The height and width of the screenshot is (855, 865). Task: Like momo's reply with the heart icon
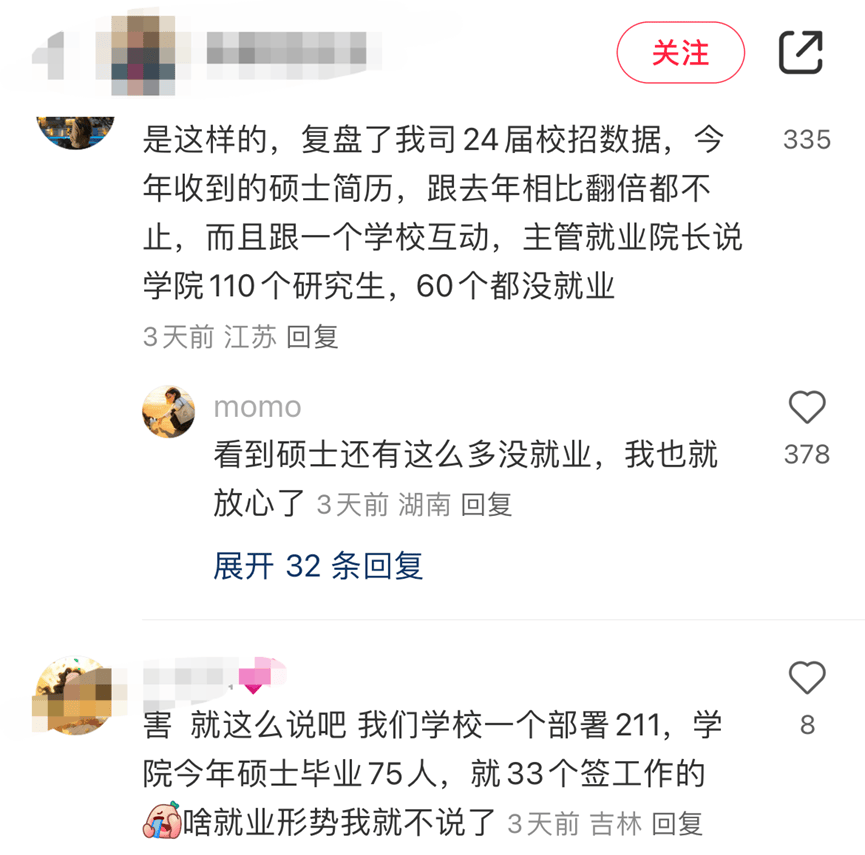click(807, 407)
